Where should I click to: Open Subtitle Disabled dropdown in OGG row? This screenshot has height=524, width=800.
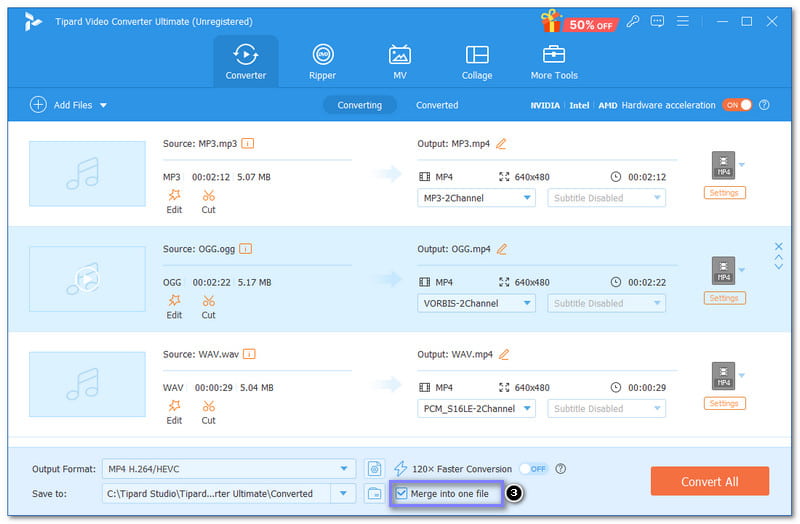click(x=607, y=303)
